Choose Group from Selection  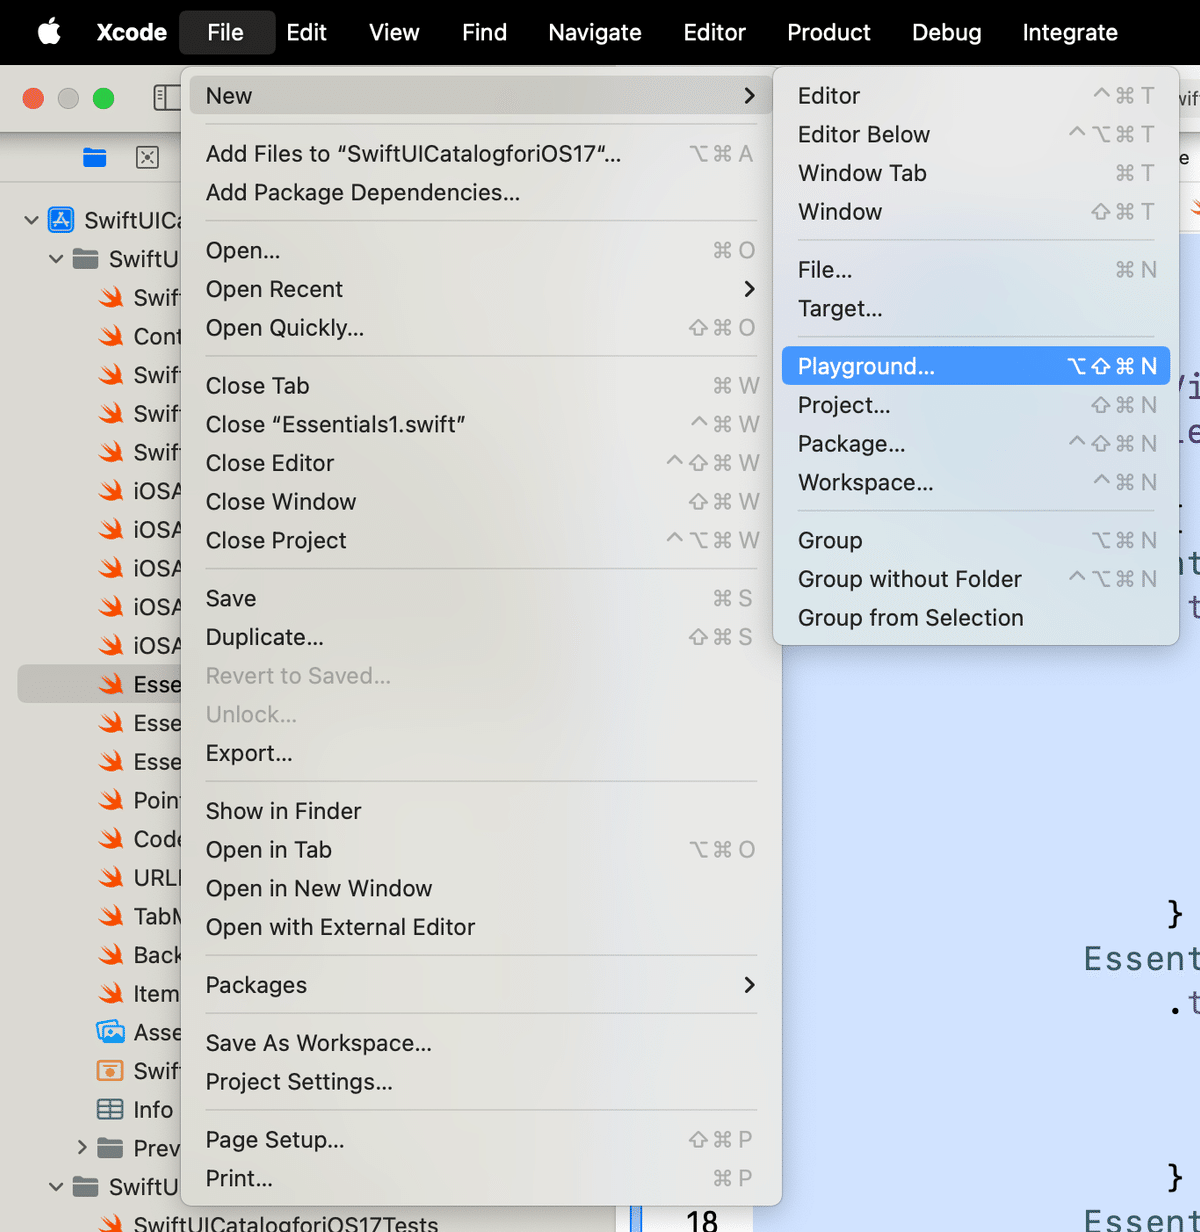coord(976,618)
